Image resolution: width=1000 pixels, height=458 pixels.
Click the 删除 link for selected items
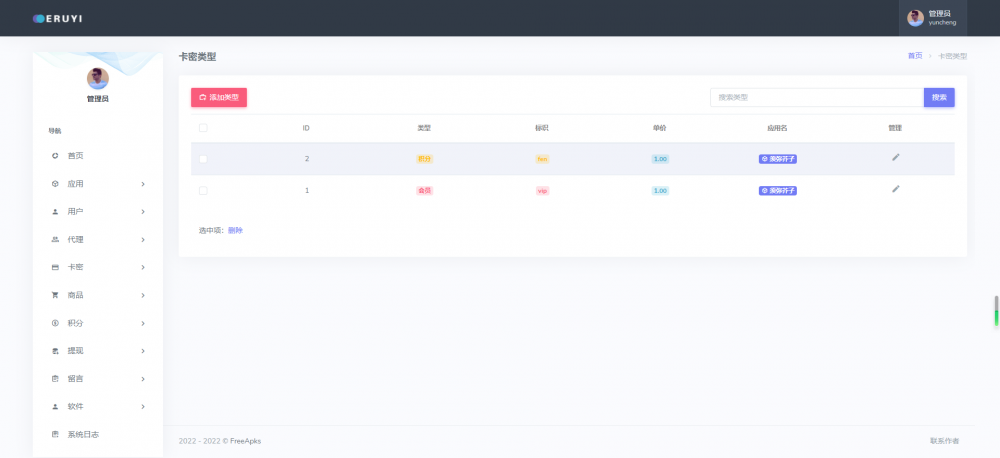coord(235,230)
